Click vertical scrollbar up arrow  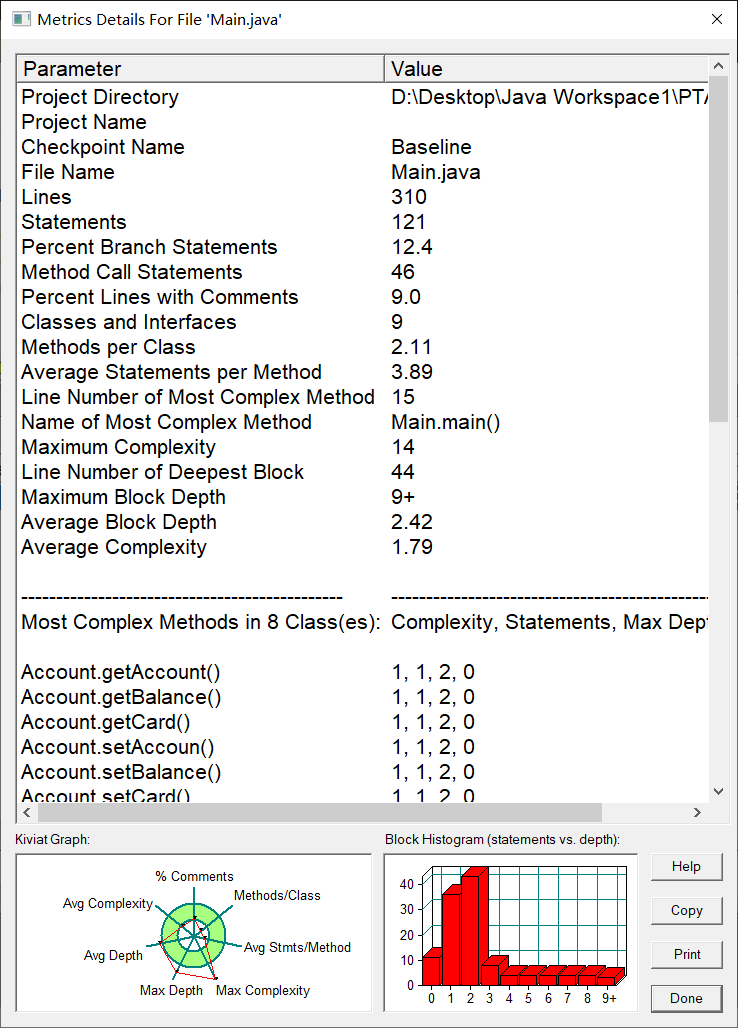[718, 66]
